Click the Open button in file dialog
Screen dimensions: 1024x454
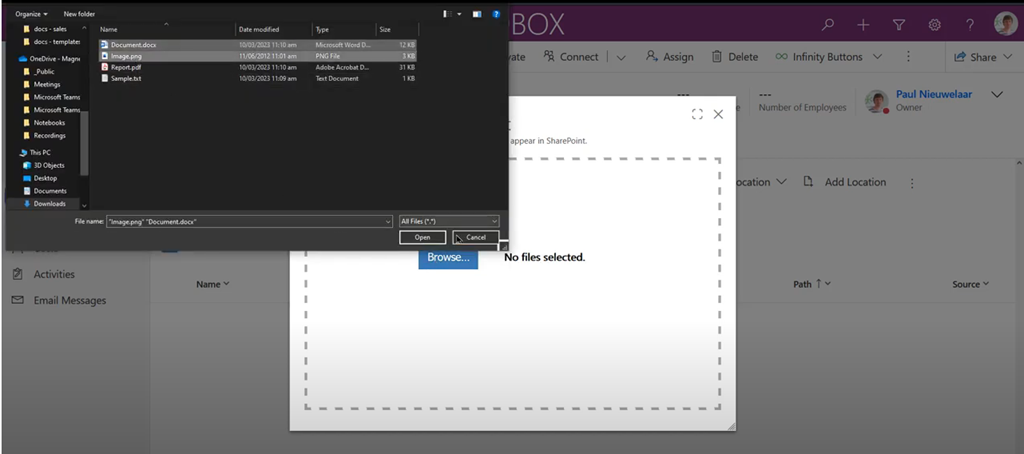click(423, 237)
